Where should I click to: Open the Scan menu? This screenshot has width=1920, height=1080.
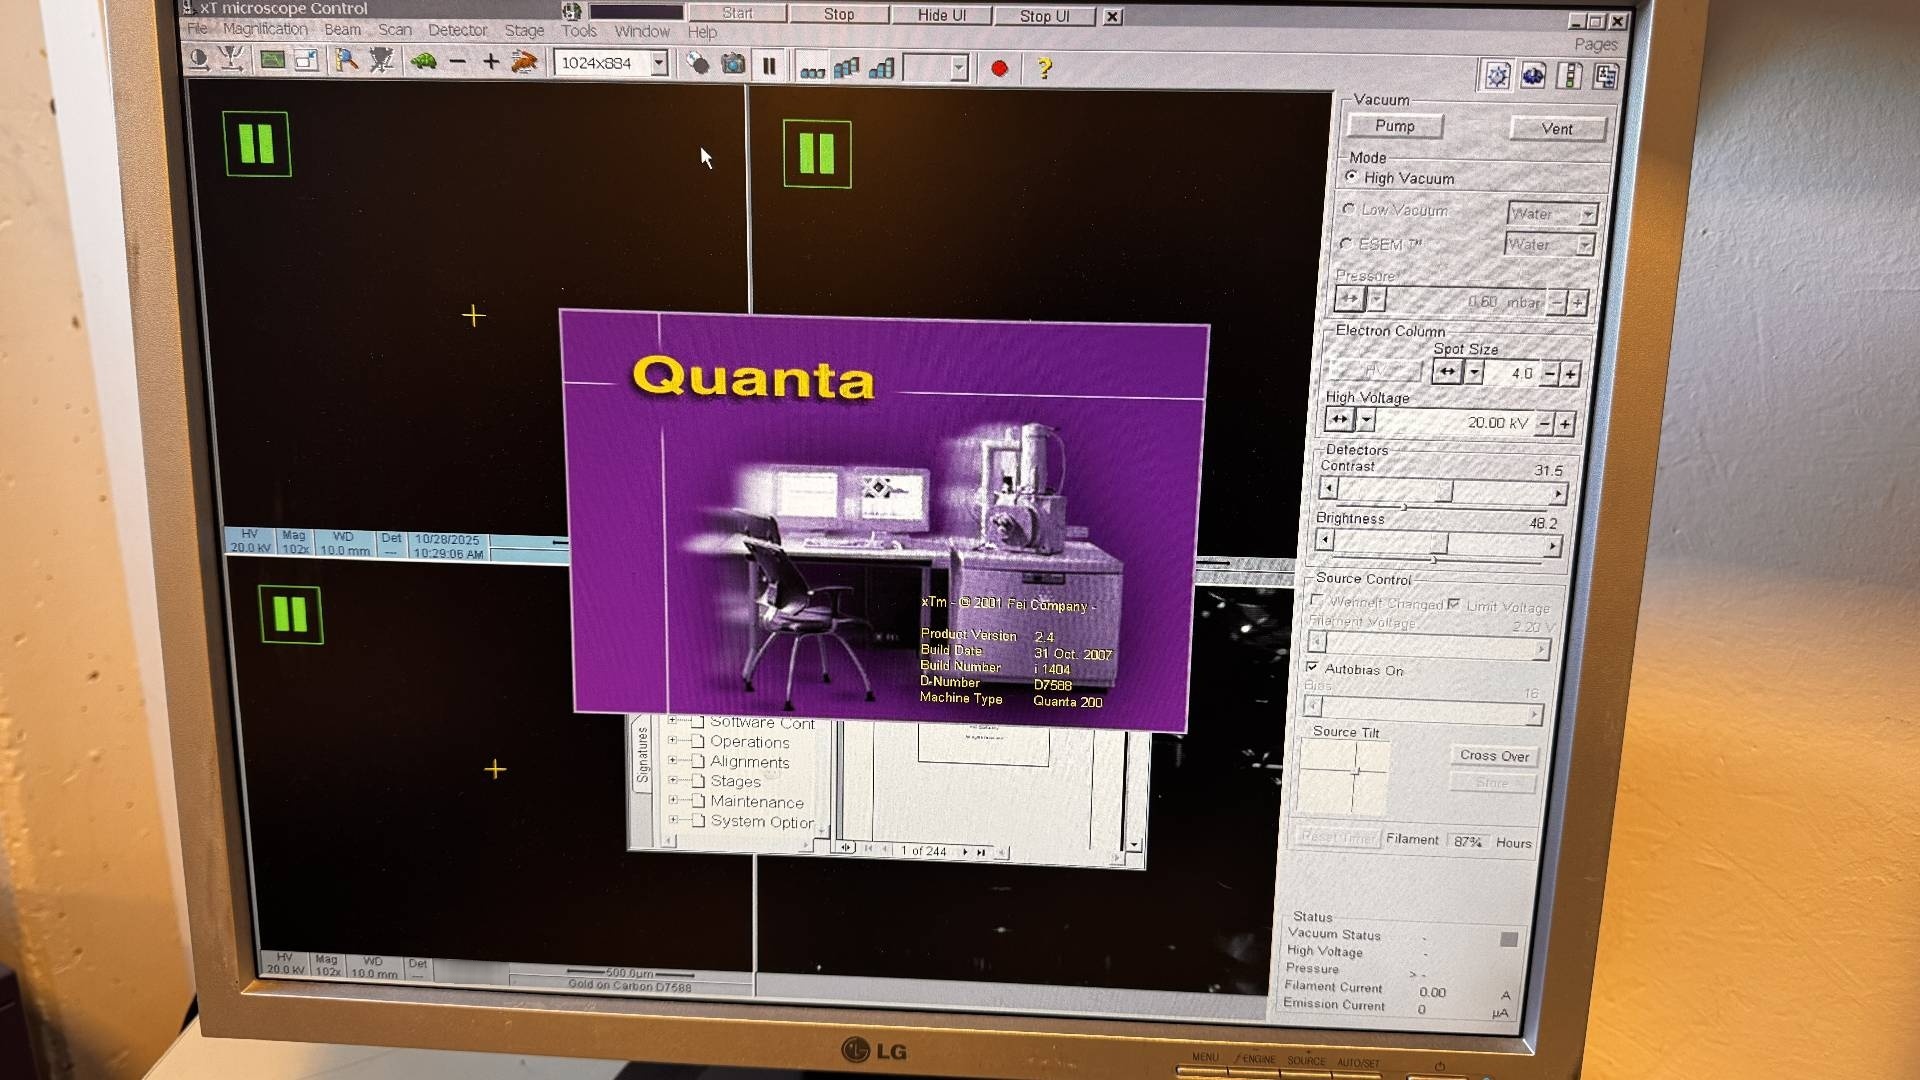tap(395, 30)
